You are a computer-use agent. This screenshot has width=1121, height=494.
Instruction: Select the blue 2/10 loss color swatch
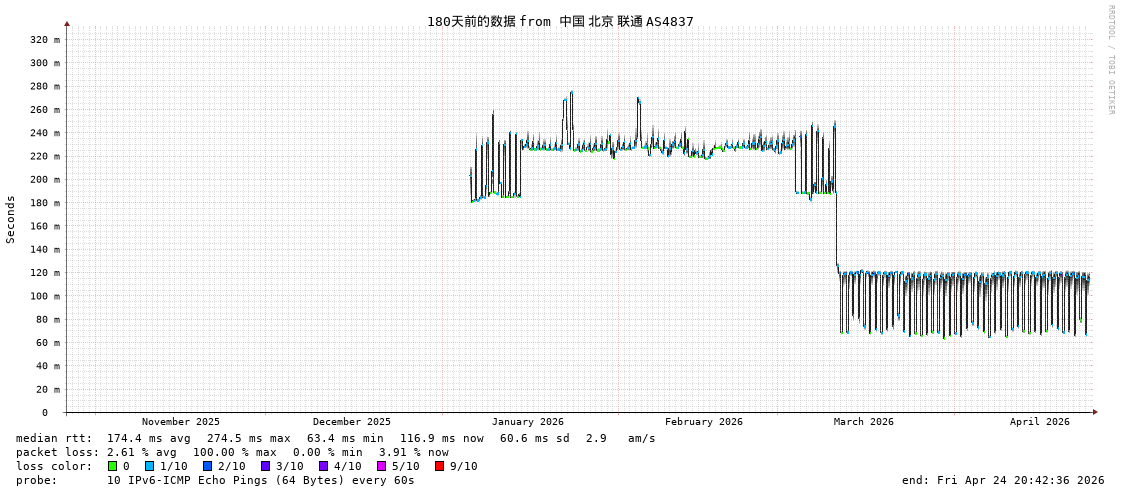pos(208,466)
